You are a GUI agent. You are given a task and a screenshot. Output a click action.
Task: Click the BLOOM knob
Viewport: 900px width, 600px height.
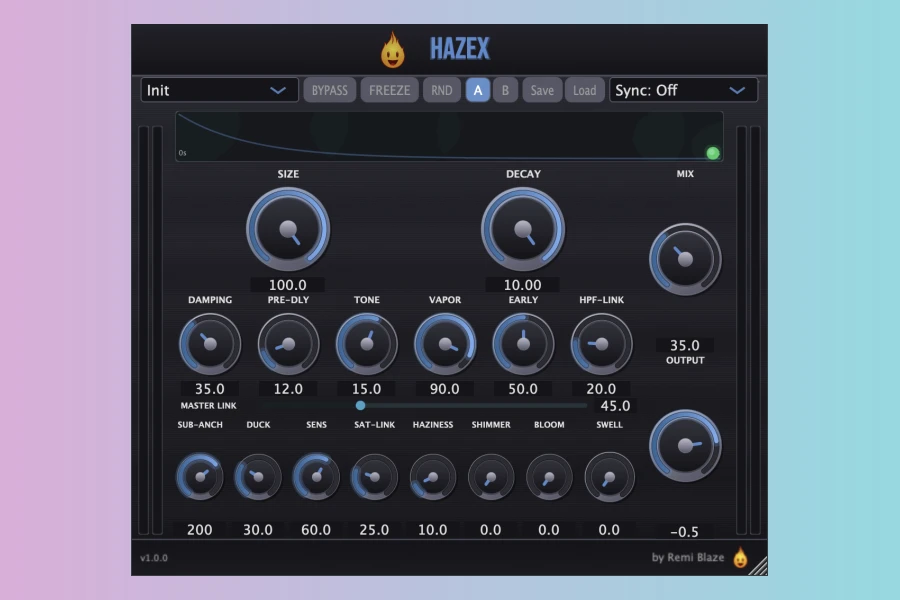(x=549, y=477)
